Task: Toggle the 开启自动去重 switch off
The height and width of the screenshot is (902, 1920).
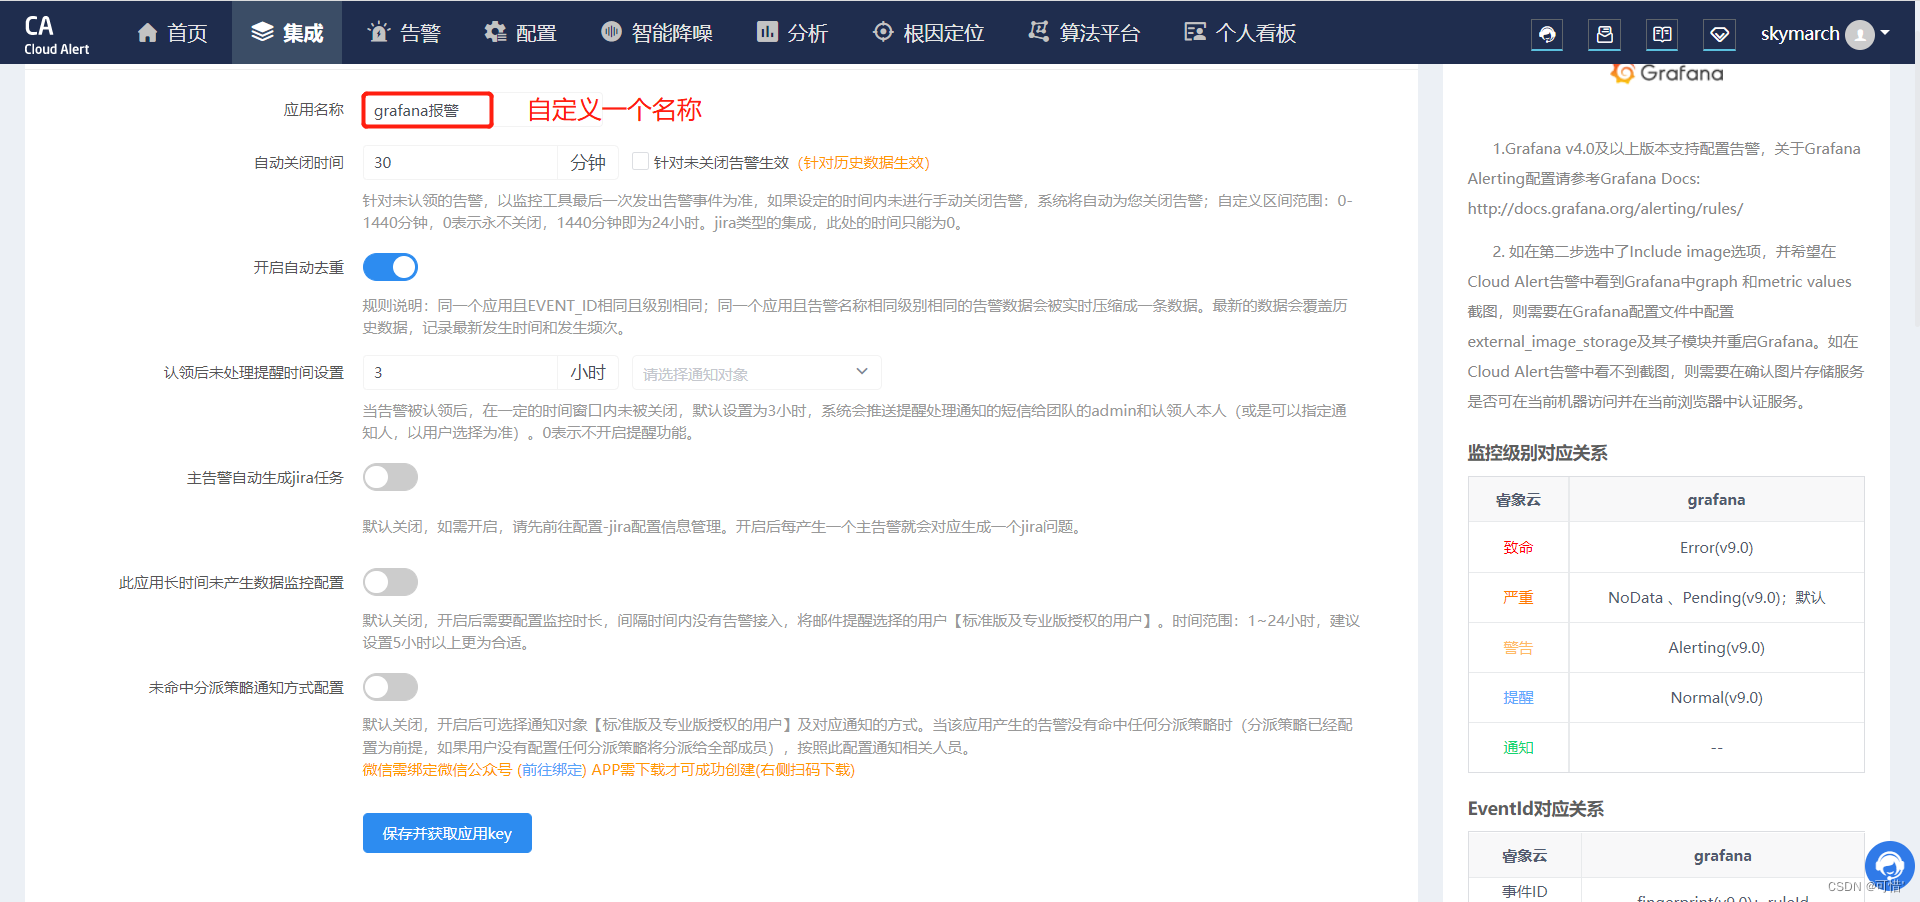Action: [390, 267]
